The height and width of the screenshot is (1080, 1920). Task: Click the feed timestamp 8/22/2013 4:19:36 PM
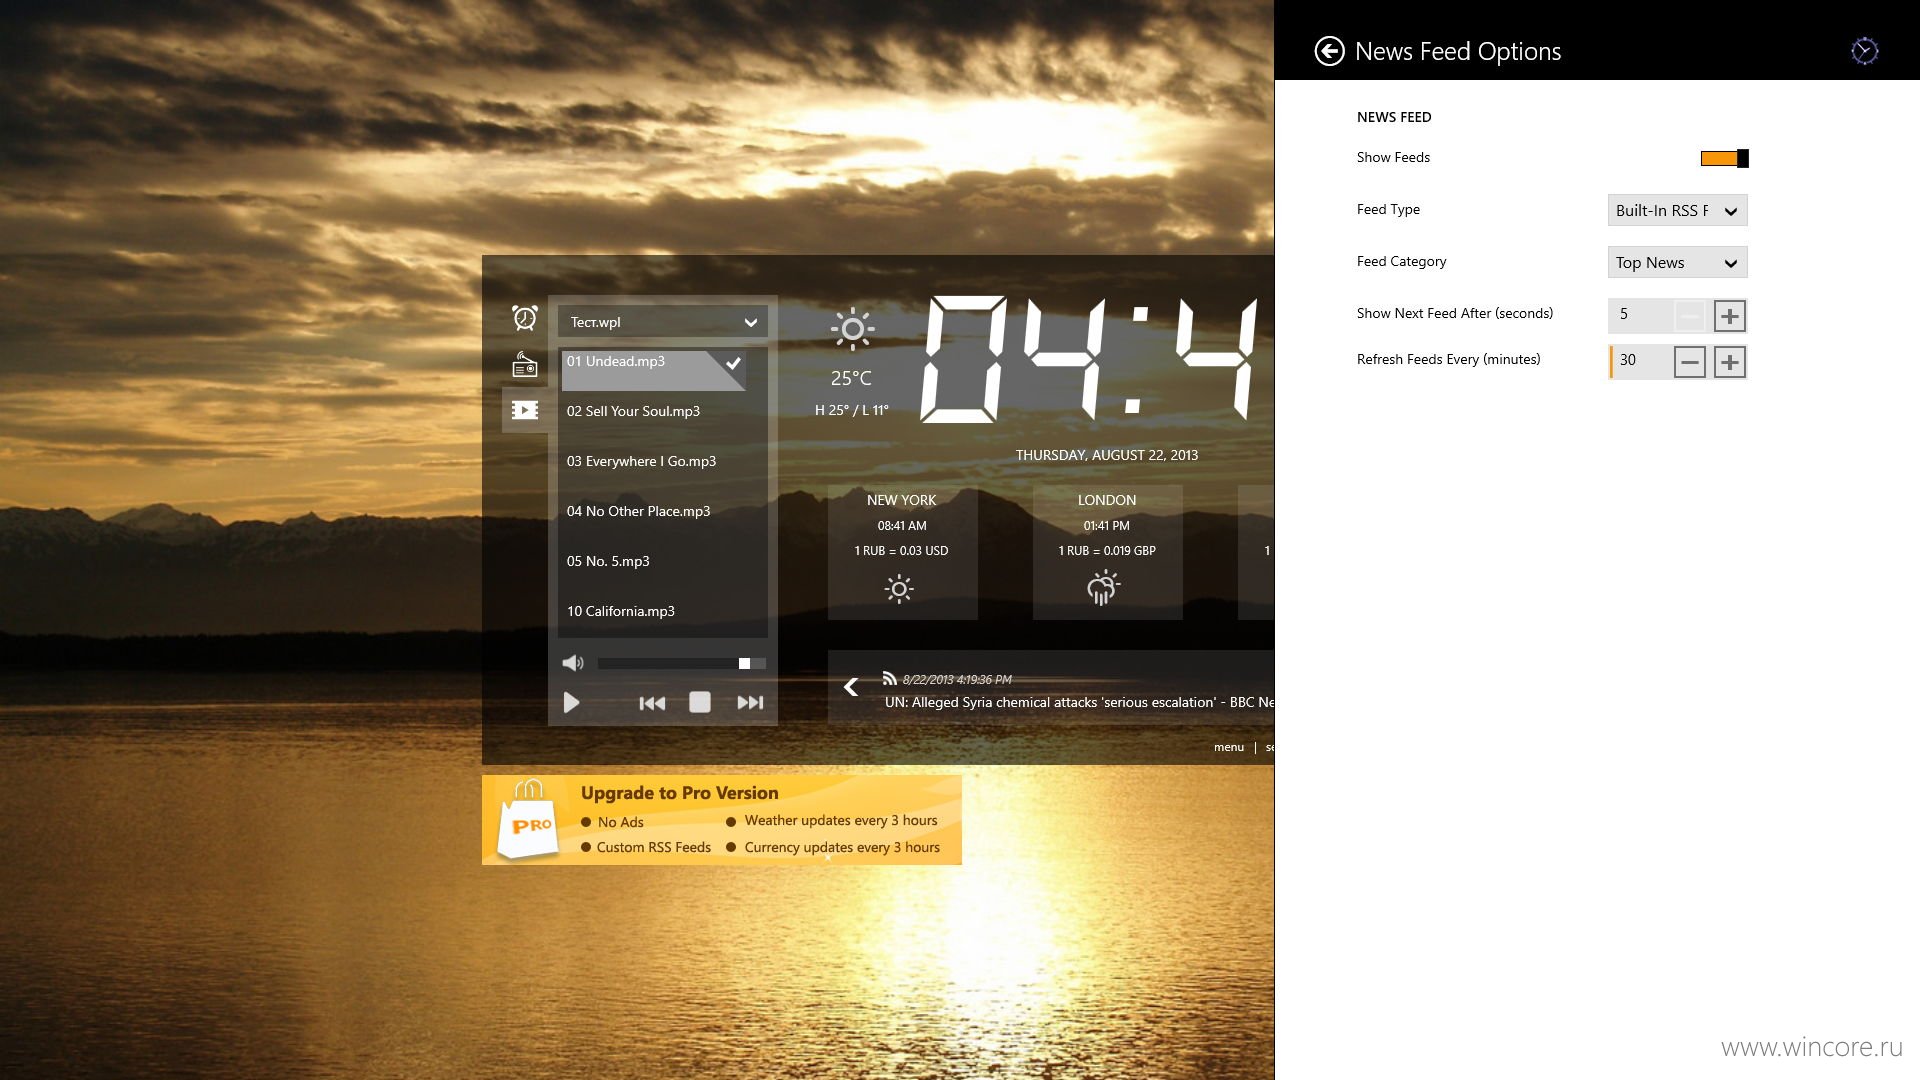(957, 679)
